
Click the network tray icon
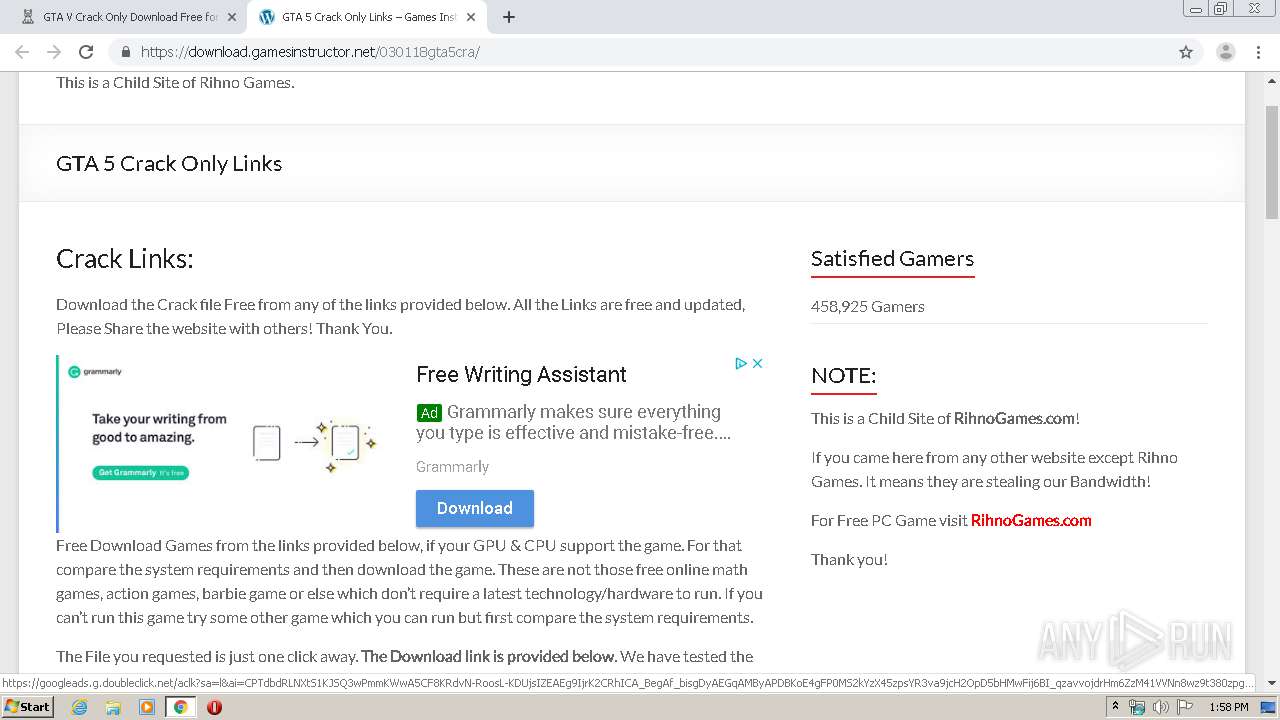click(1137, 707)
